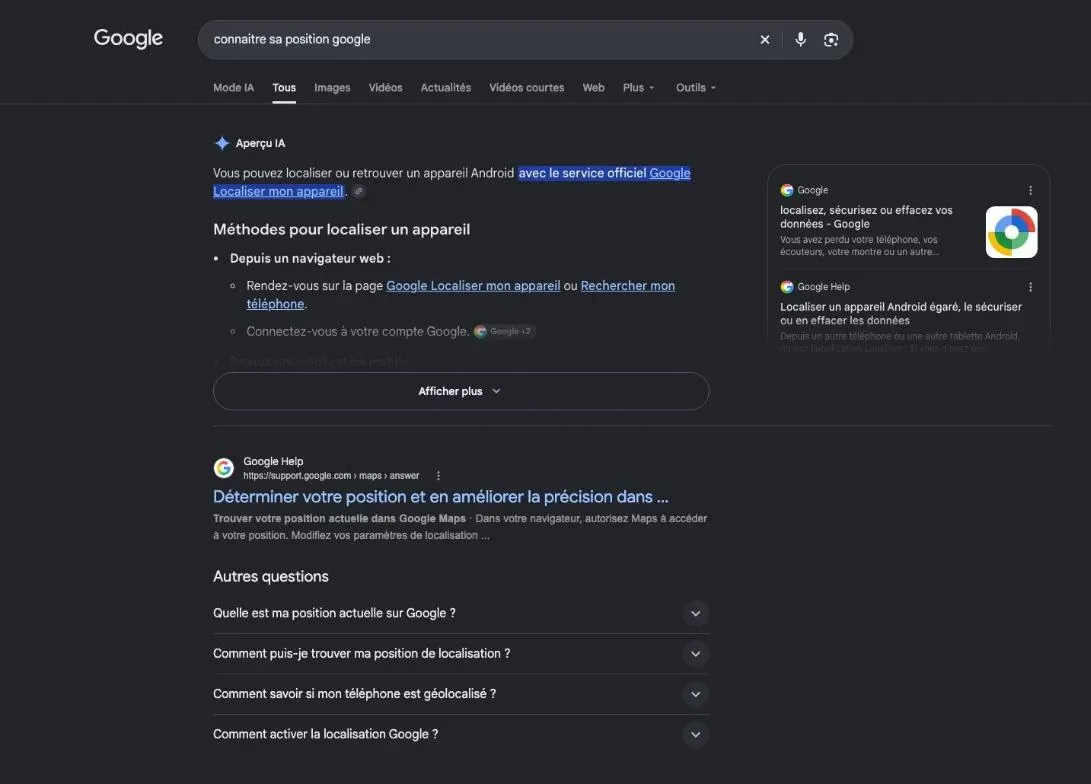Open the Vidéos courtes tab

(527, 88)
